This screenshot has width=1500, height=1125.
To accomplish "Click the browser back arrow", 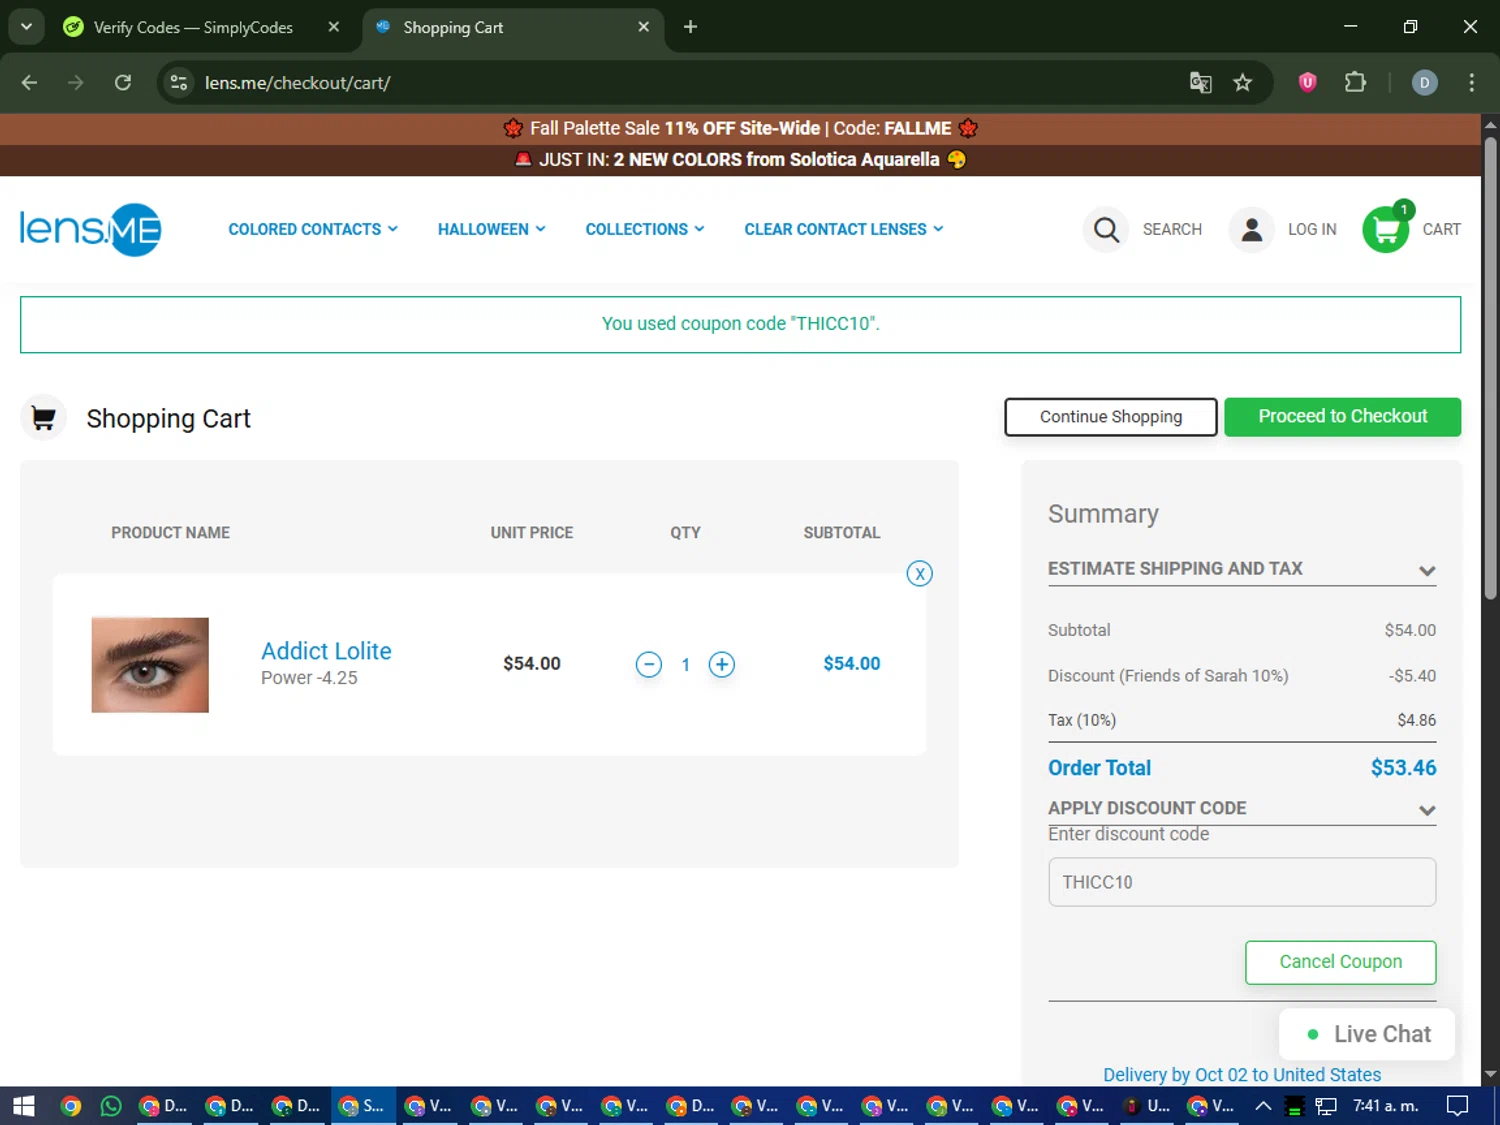I will [29, 83].
